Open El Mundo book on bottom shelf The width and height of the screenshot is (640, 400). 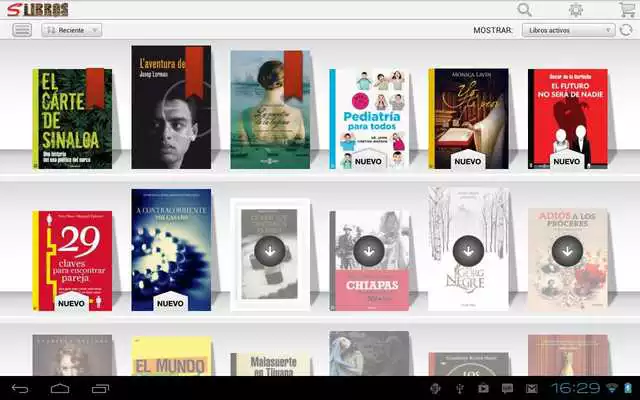pyautogui.click(x=171, y=356)
